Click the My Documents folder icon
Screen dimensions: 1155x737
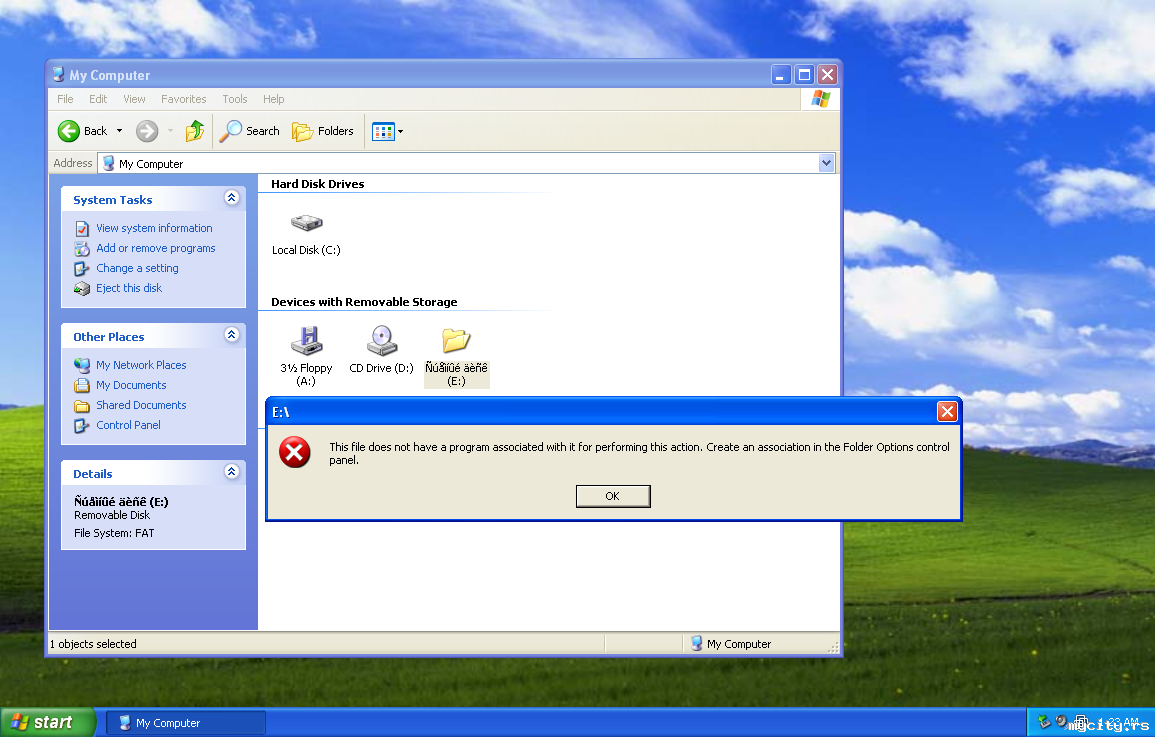pos(82,385)
